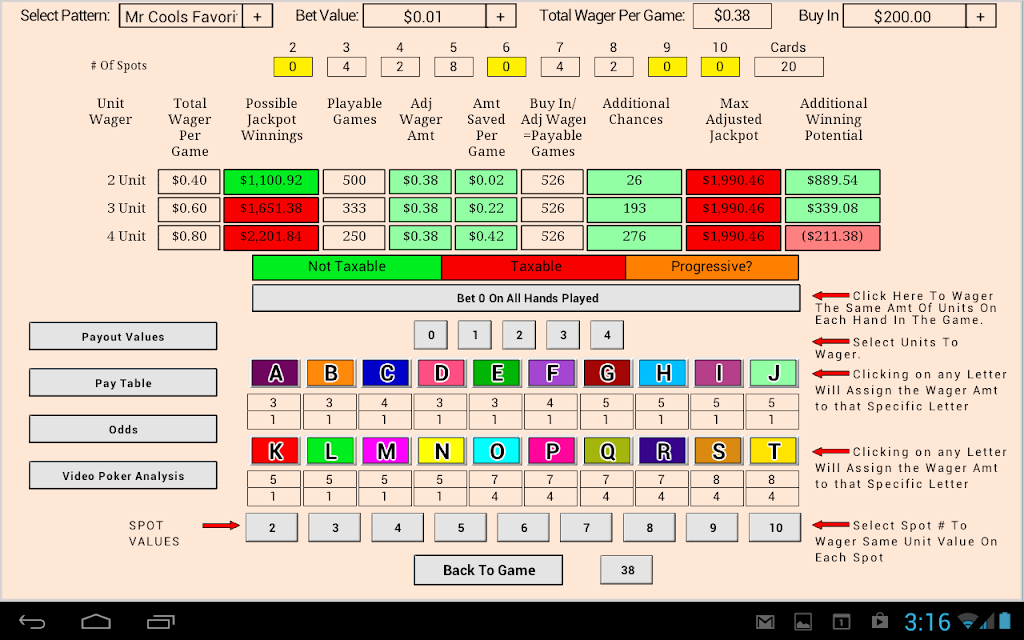Select spot value 7 button
This screenshot has width=1024, height=640.
[x=586, y=528]
